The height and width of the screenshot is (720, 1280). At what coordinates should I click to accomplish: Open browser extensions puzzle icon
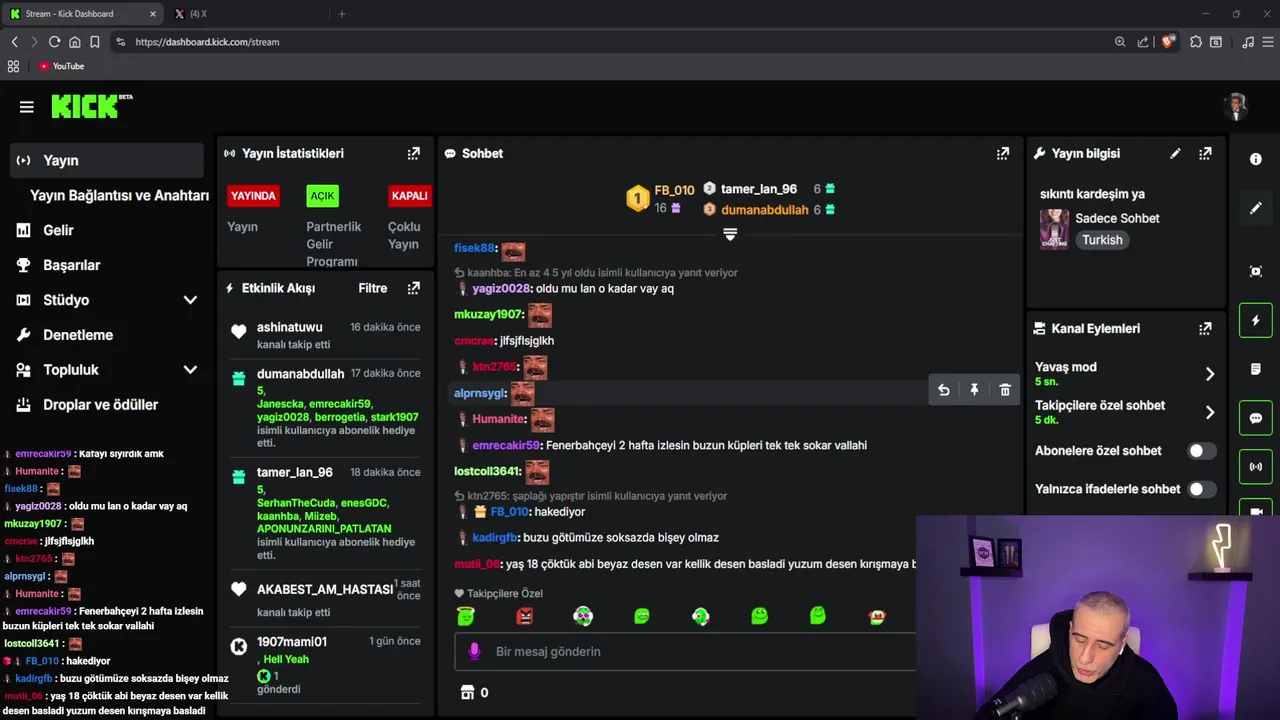click(1196, 42)
